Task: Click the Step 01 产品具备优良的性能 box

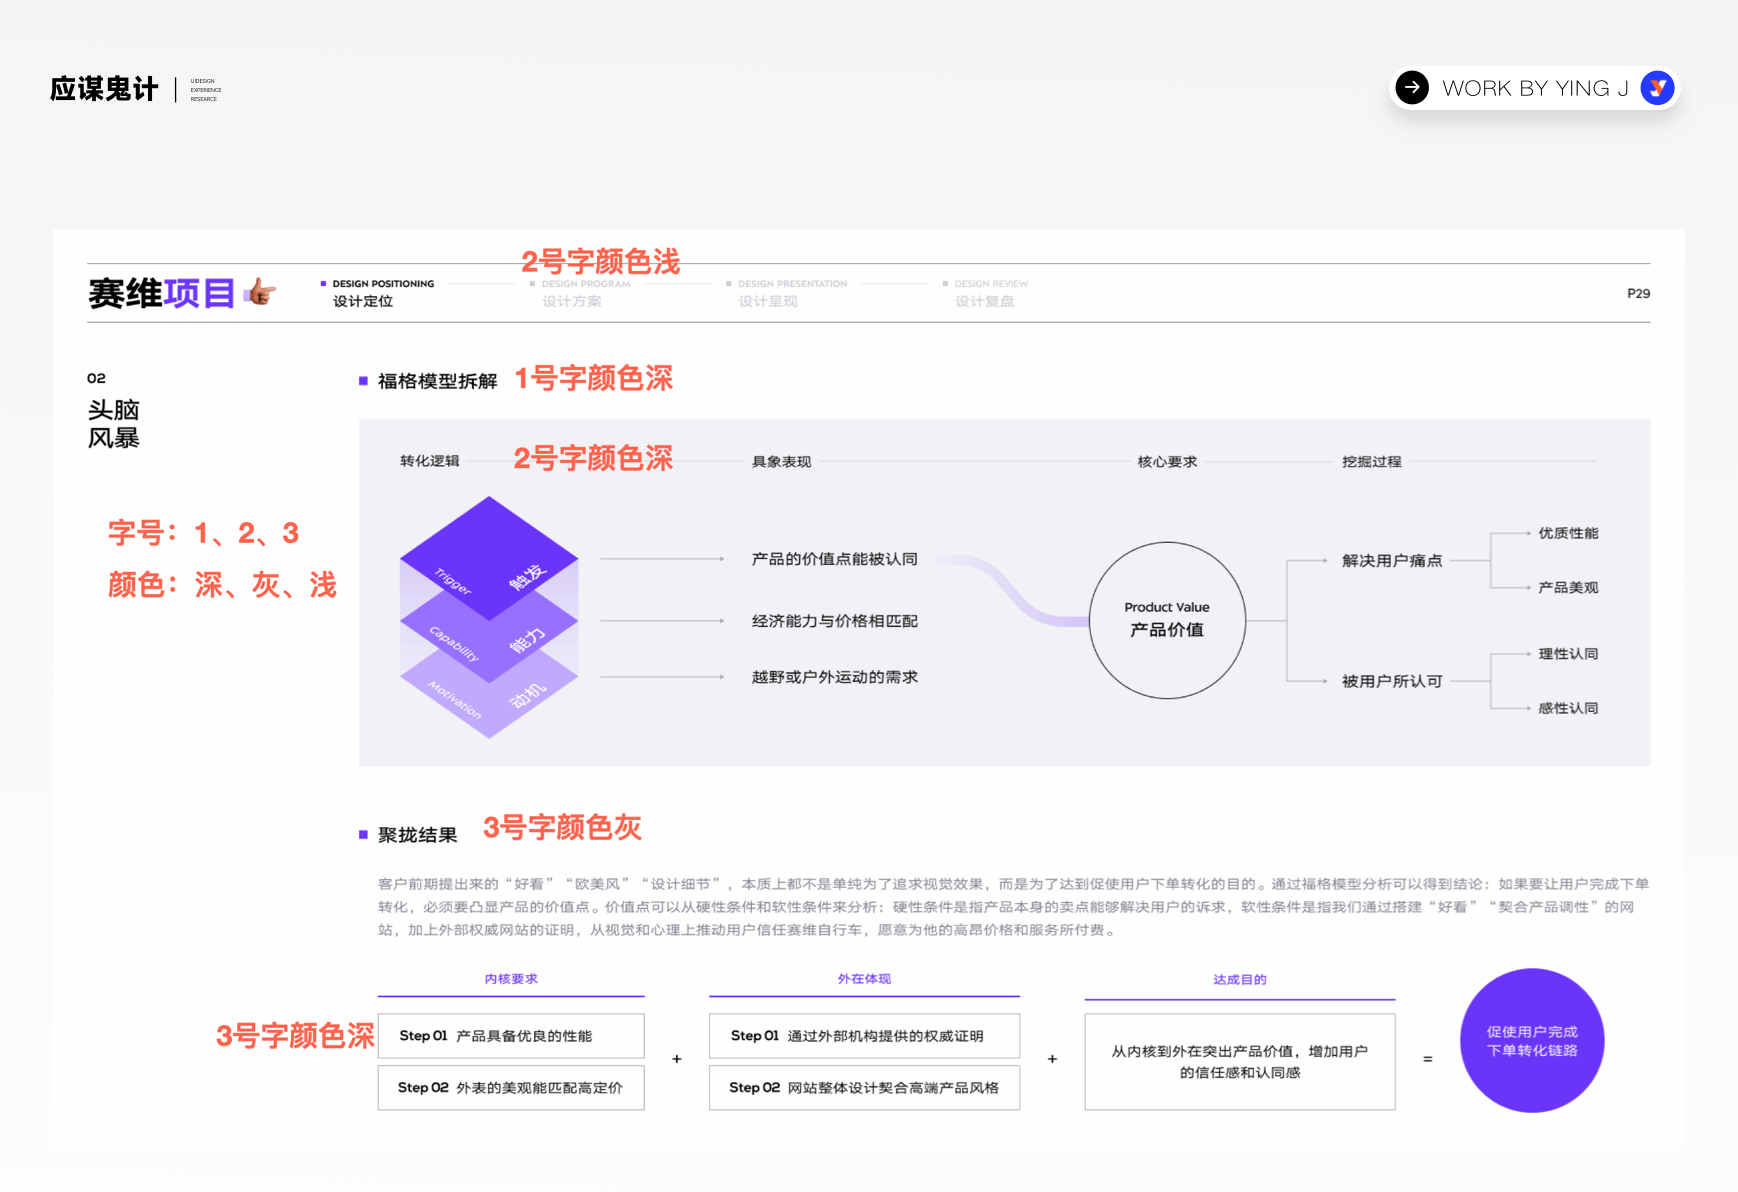Action: click(510, 1036)
